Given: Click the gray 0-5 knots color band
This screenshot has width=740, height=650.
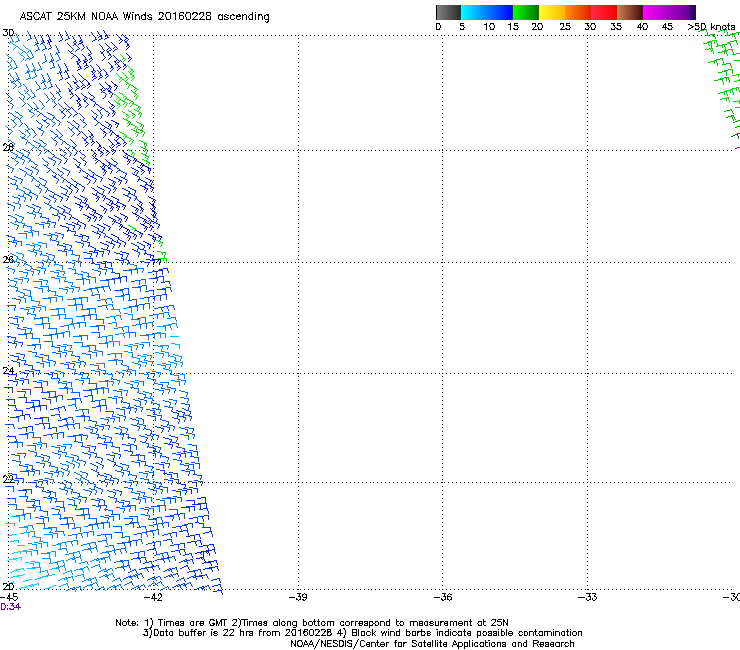Looking at the screenshot, I should (x=448, y=12).
